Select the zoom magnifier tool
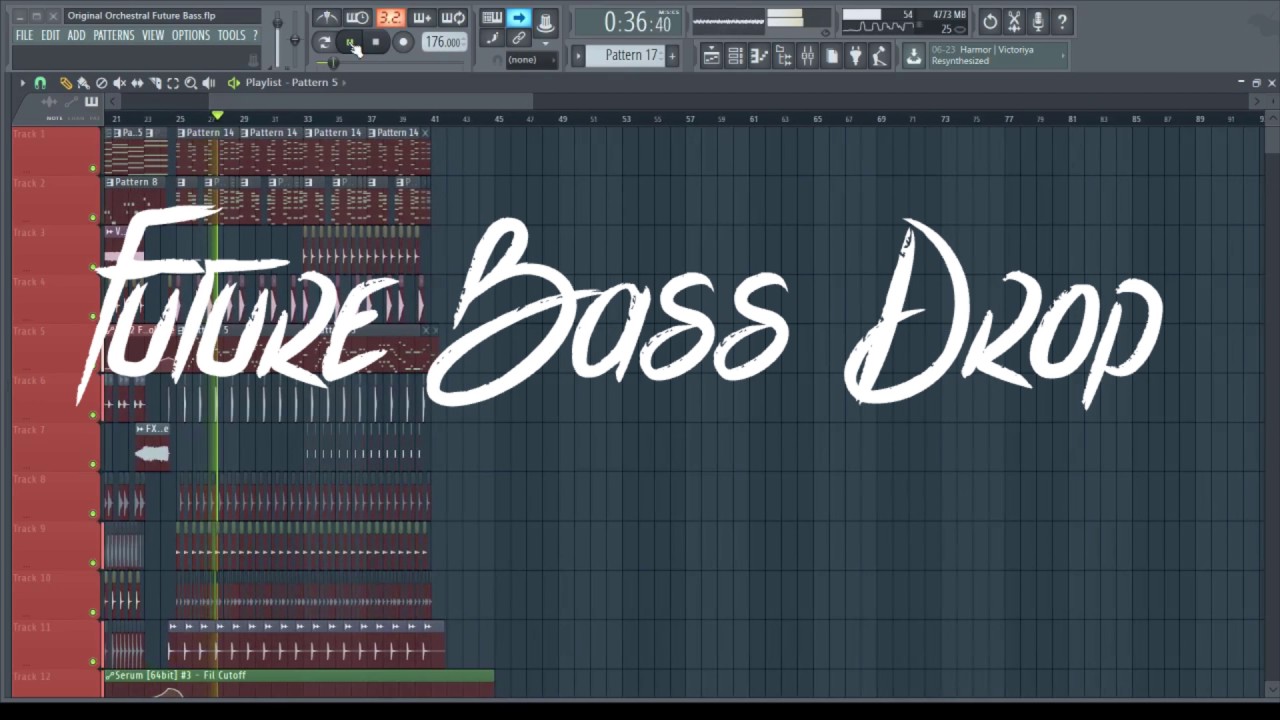This screenshot has height=720, width=1280. point(190,83)
